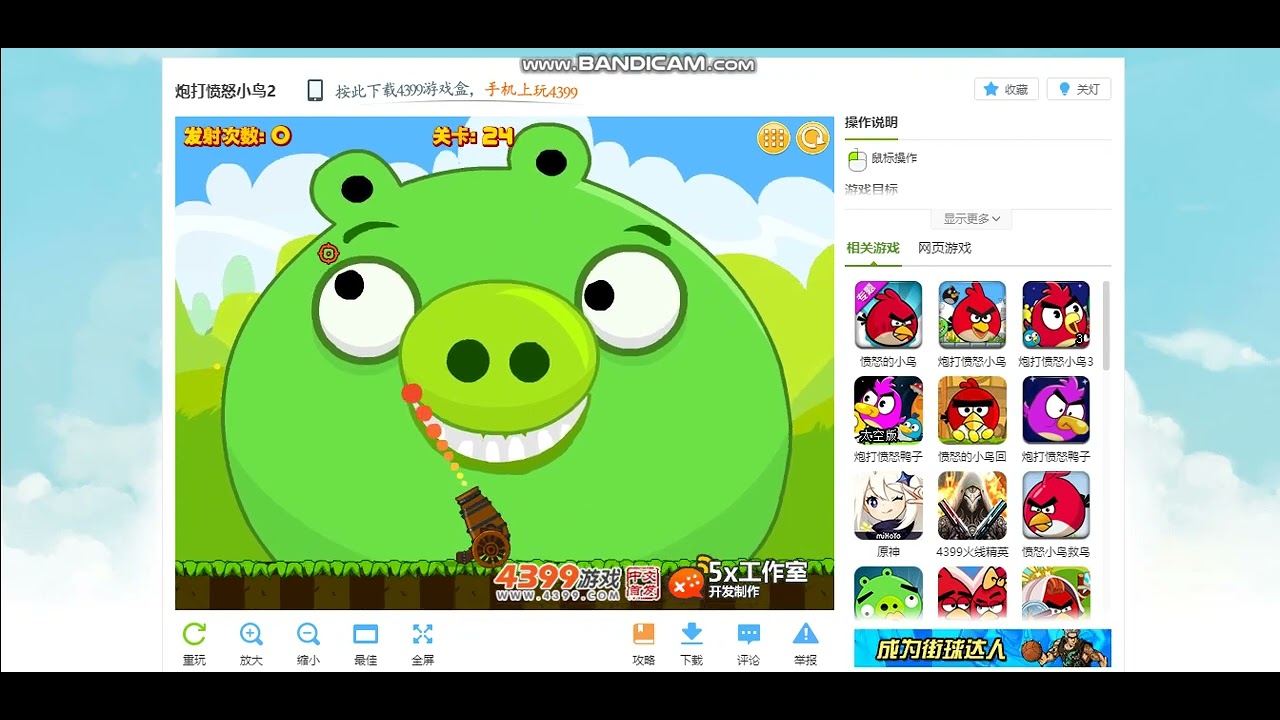Click the 重玩 replay icon
This screenshot has width=1280, height=720.
(194, 633)
